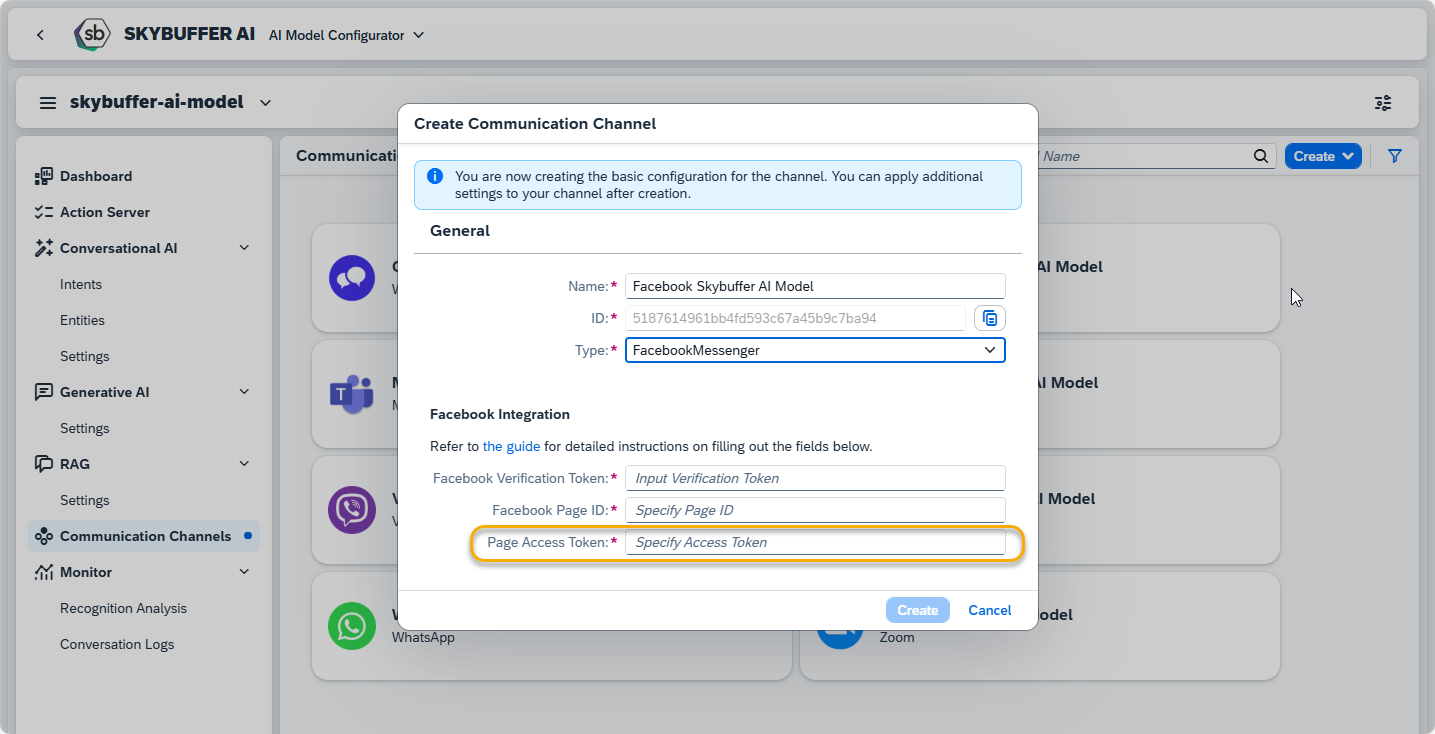The width and height of the screenshot is (1435, 734).
Task: Open the settings sliders icon at top right
Action: [1383, 103]
